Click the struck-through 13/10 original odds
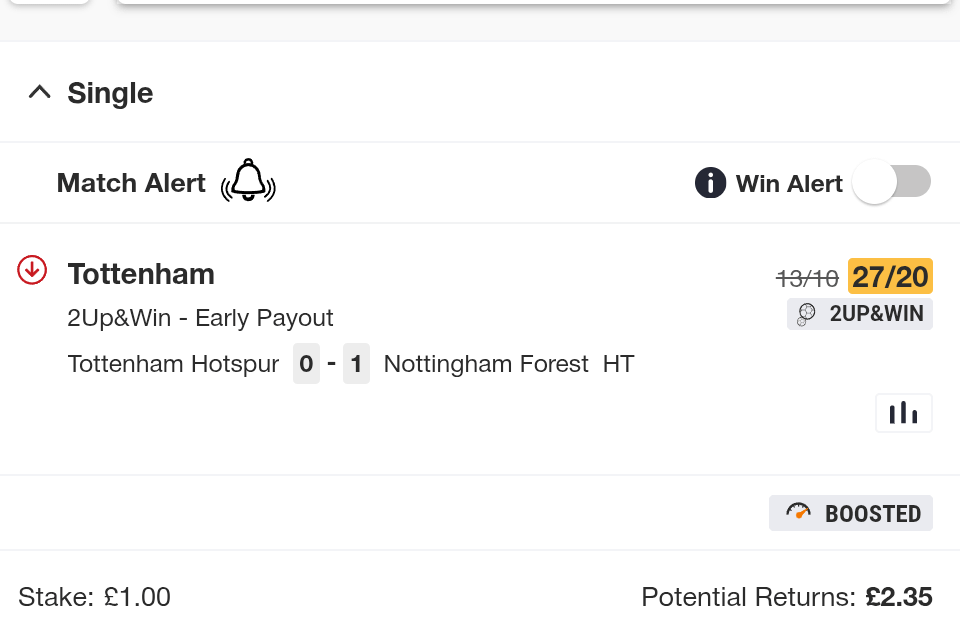The image size is (960, 631). point(808,277)
